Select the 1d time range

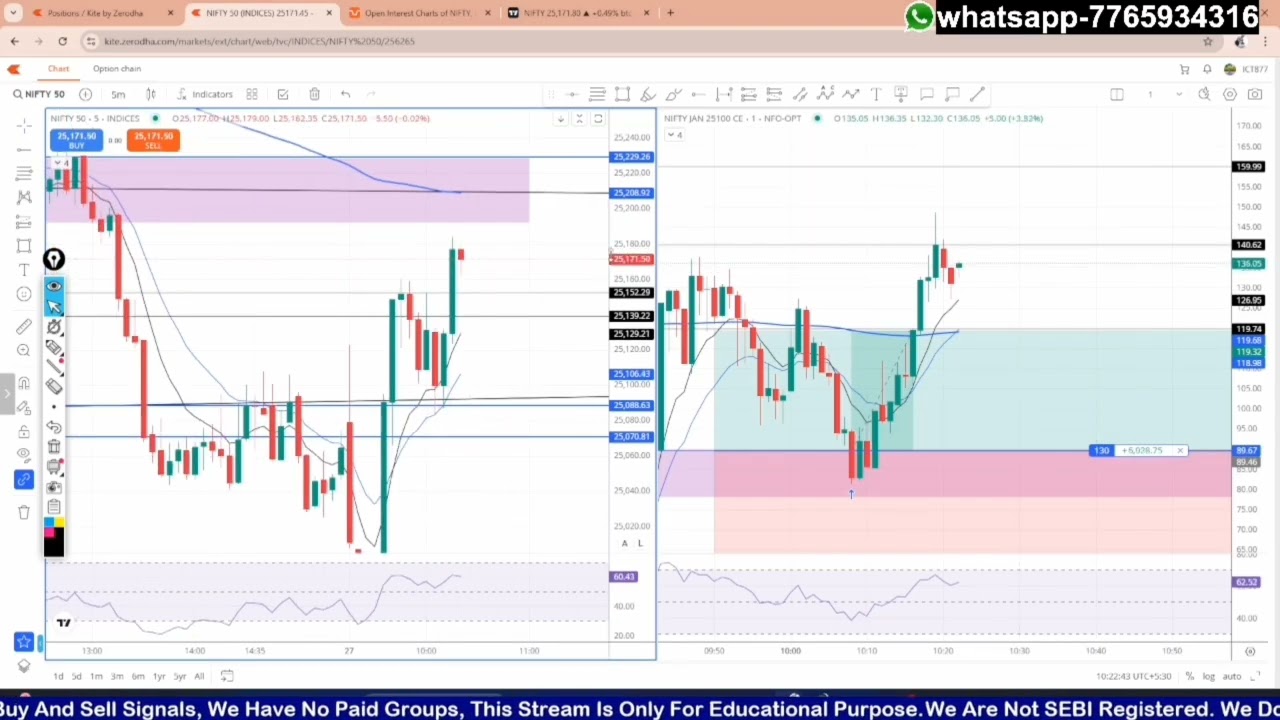(58, 677)
